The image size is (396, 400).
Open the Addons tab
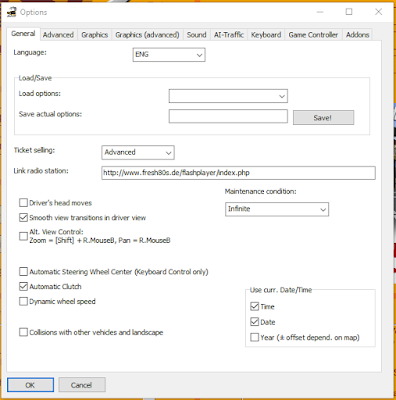click(357, 35)
